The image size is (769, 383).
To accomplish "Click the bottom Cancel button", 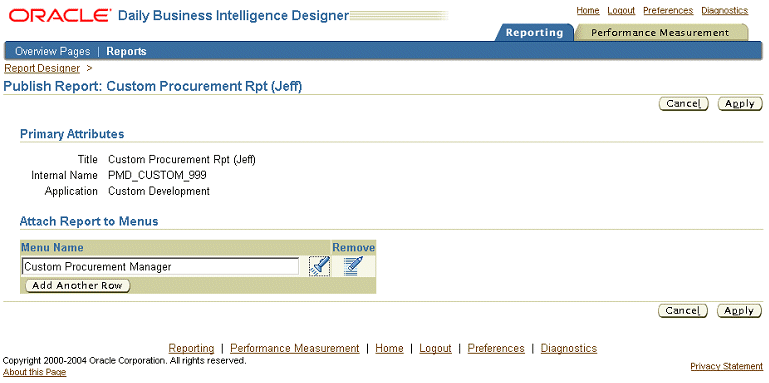I will point(683,310).
